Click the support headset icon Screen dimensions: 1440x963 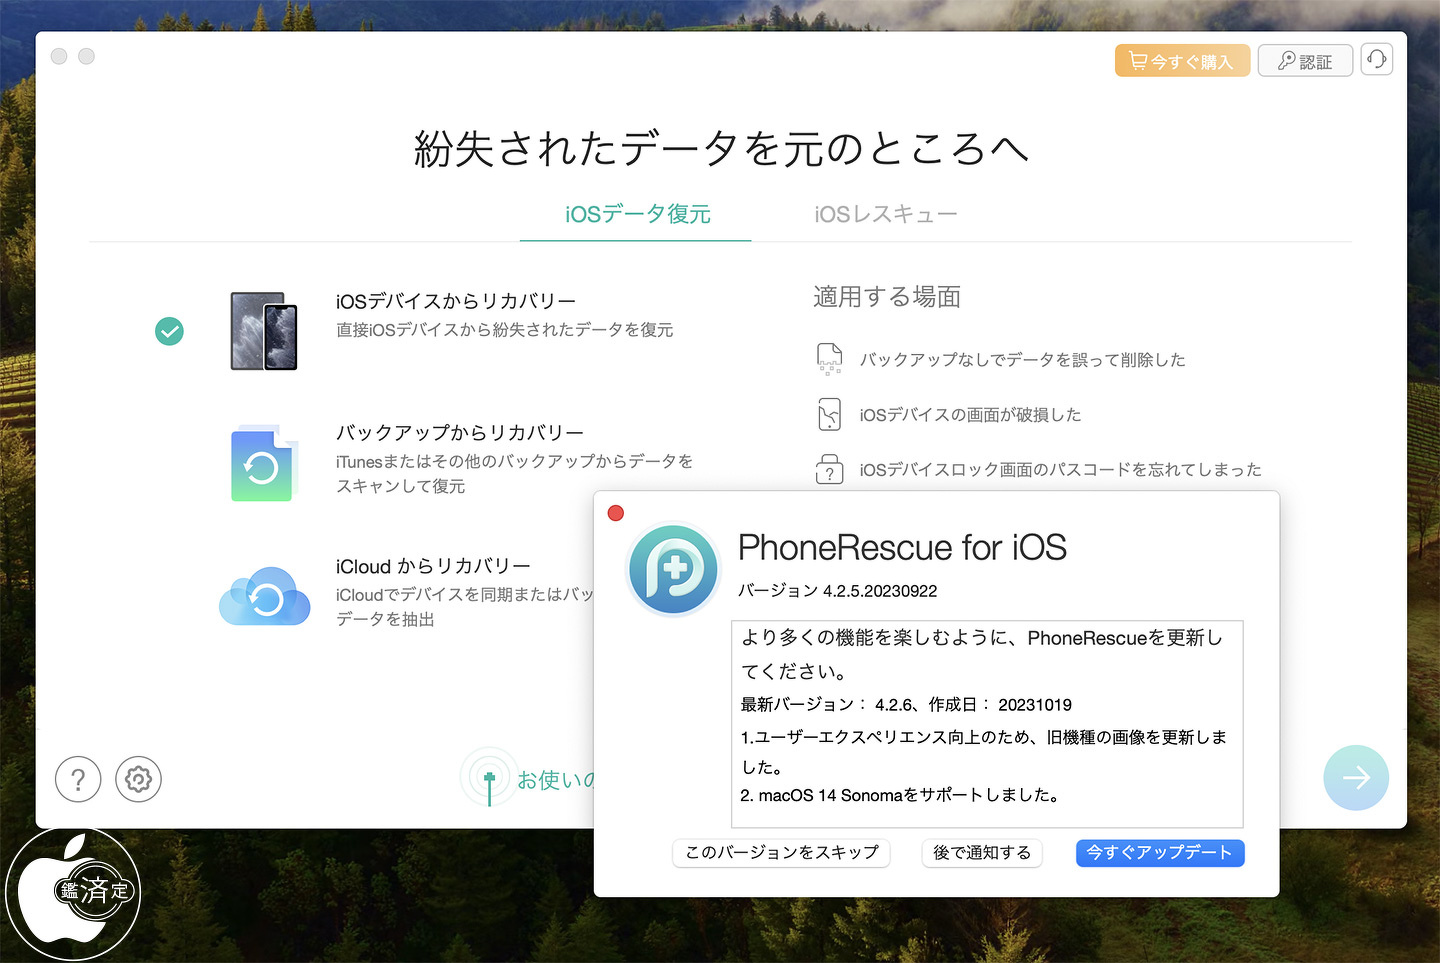[1376, 60]
